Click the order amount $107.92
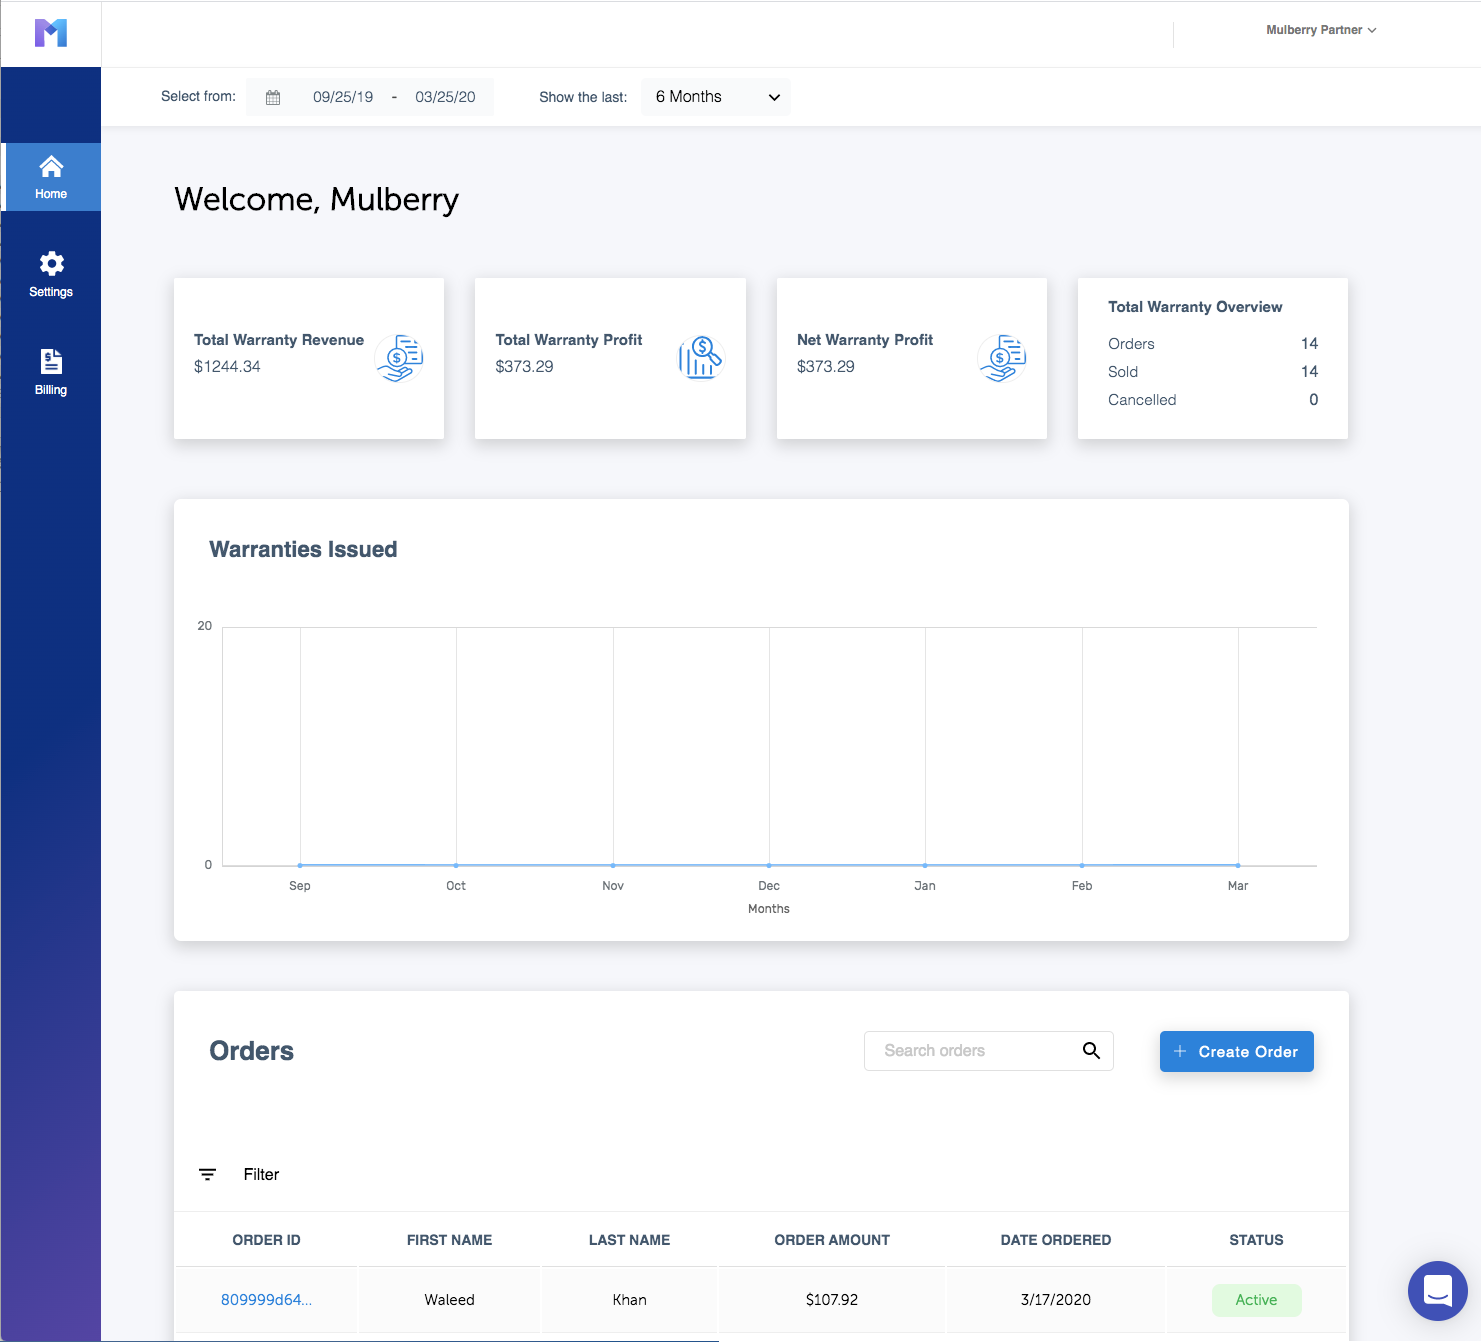1481x1342 pixels. 832,1300
